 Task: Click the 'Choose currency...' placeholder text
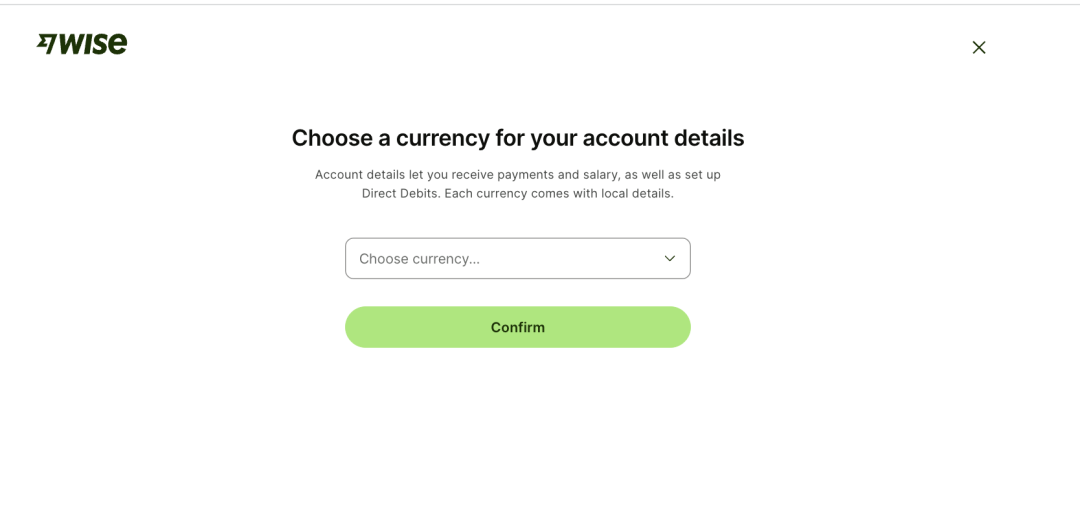tap(419, 259)
